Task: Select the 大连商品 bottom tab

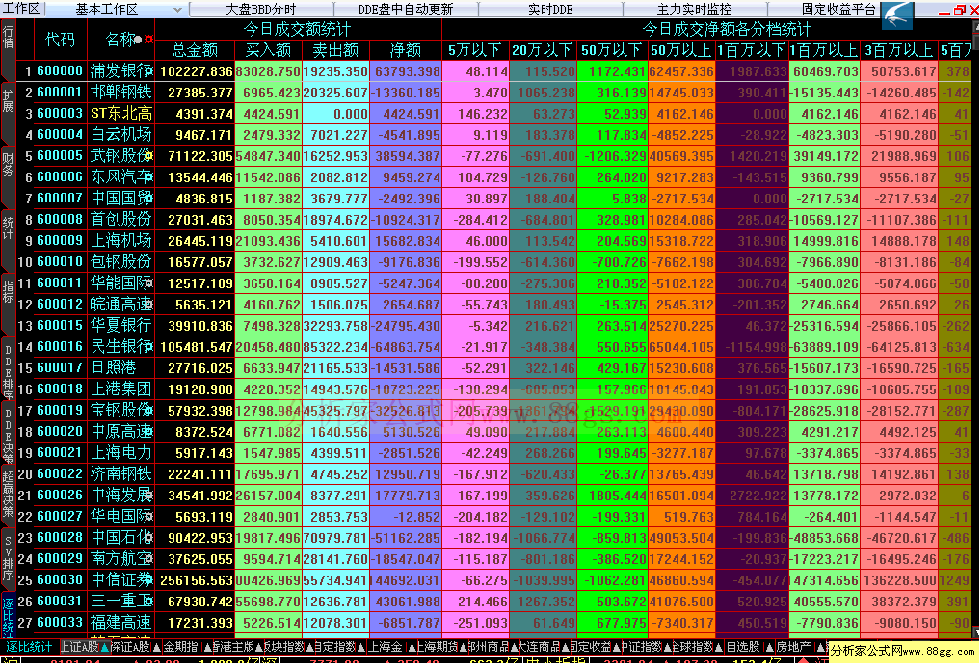Action: tap(539, 647)
